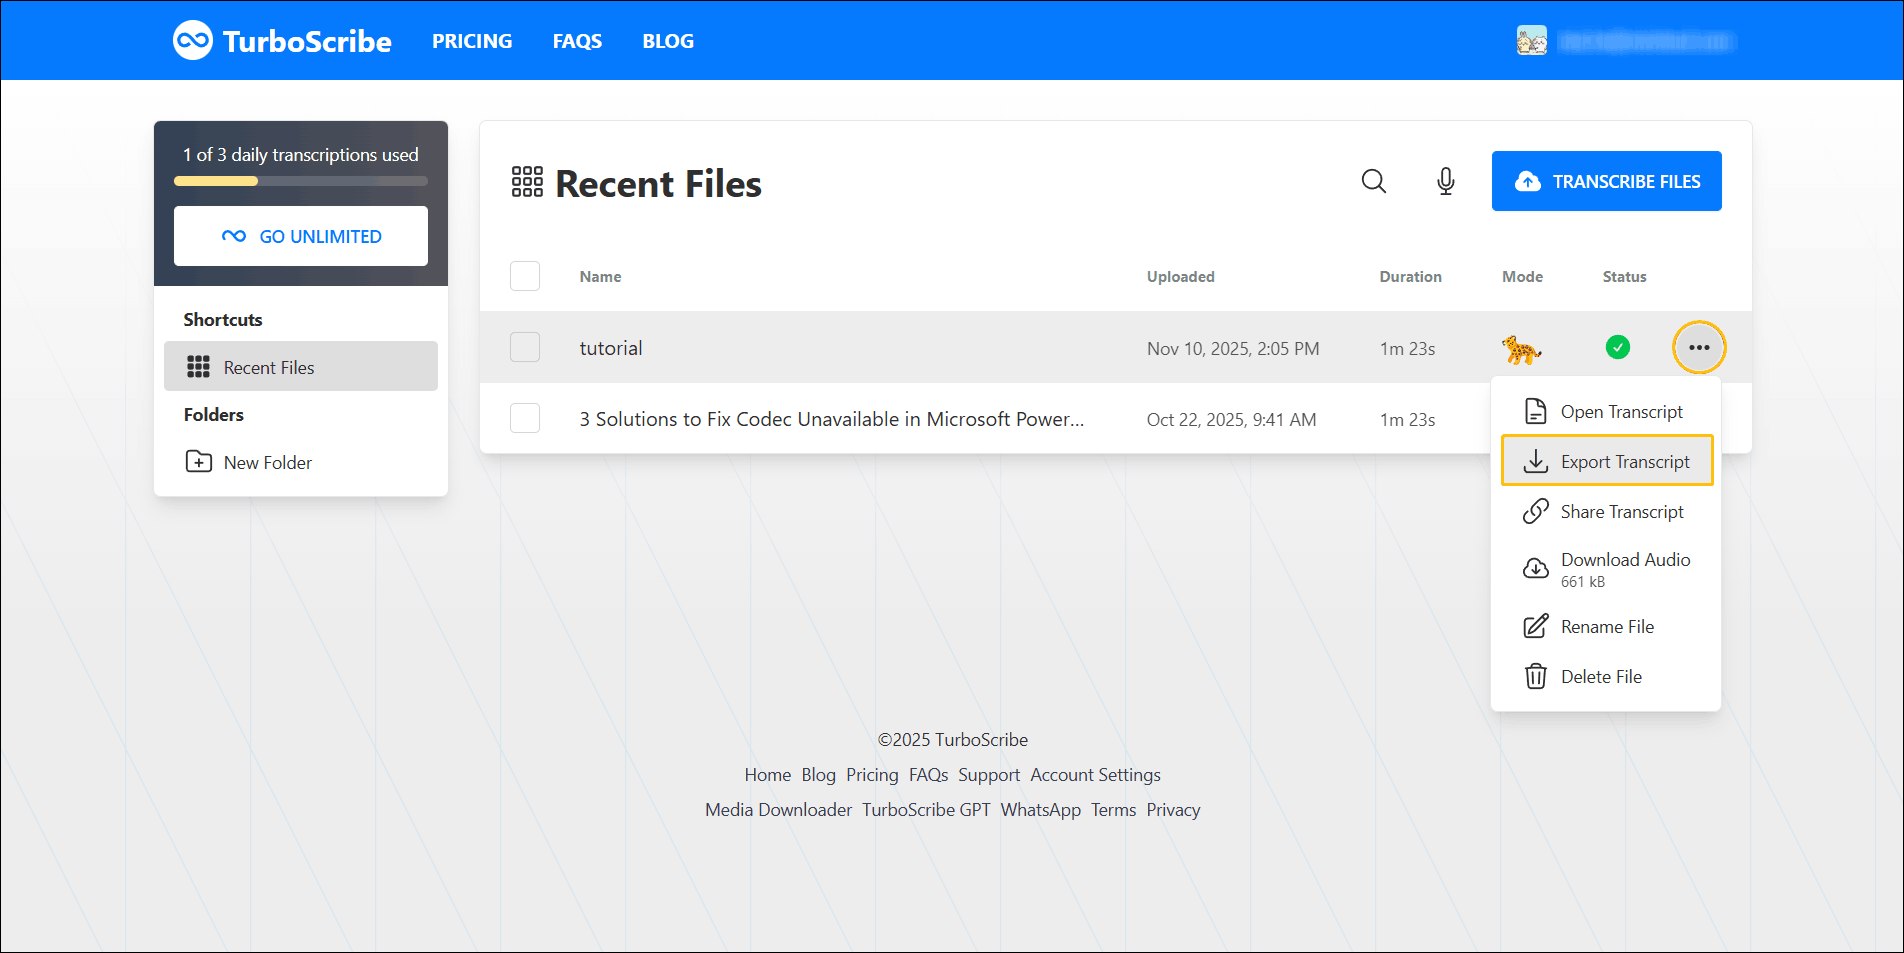Open the three-dot options menu for tutorial
The height and width of the screenshot is (953, 1904).
1699,347
